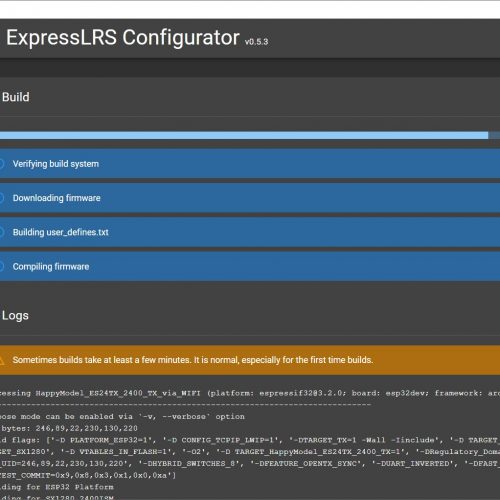Click the Logs section heading
Screen dimensions: 500x500
pos(15,315)
